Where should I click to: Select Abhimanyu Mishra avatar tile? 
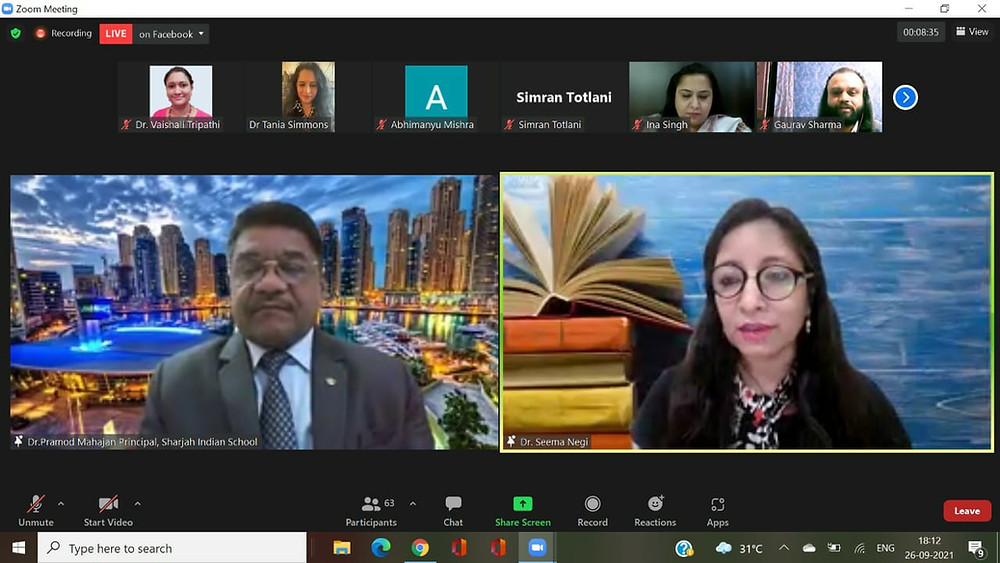click(x=436, y=97)
